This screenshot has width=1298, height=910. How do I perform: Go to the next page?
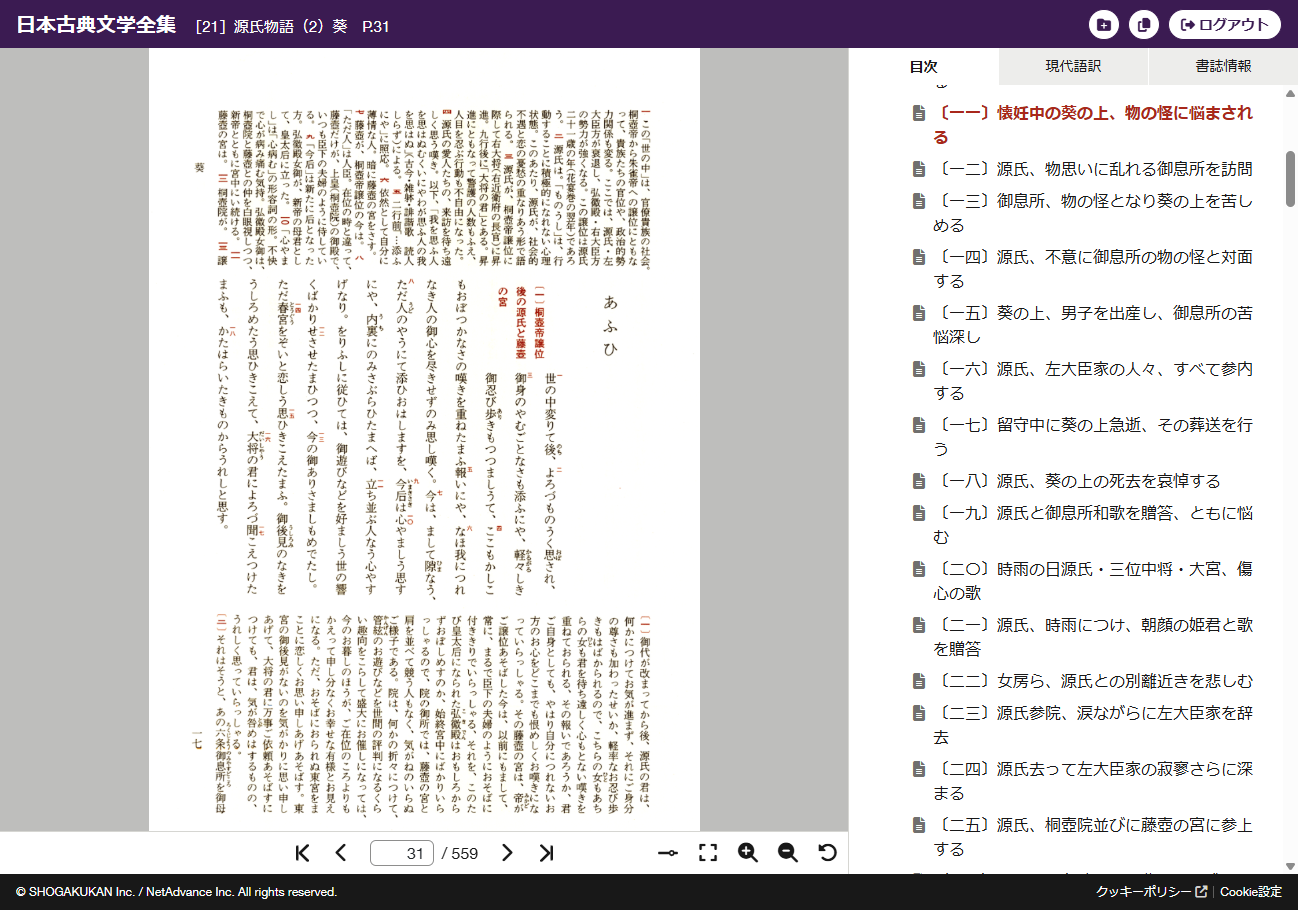pyautogui.click(x=507, y=853)
